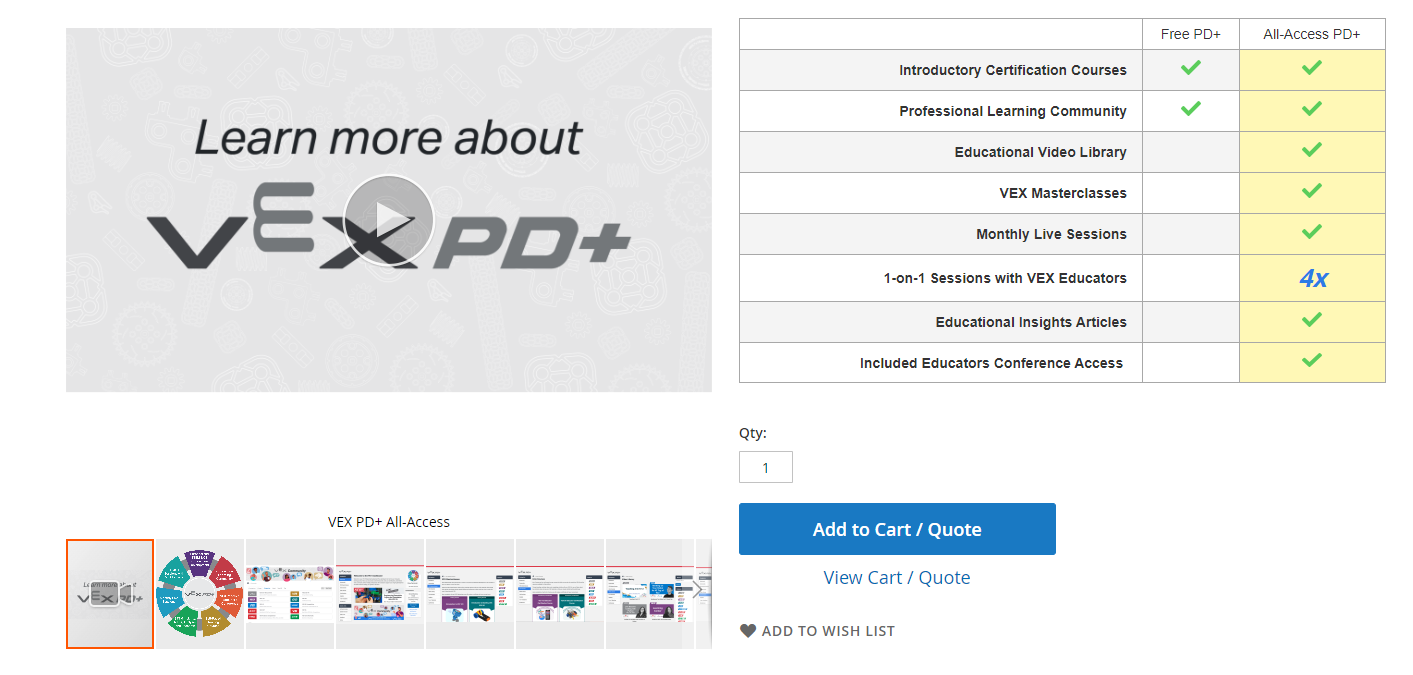This screenshot has height=675, width=1413.
Task: Click the checkmark in the Monthly Live Sessions row
Action: coord(1312,232)
